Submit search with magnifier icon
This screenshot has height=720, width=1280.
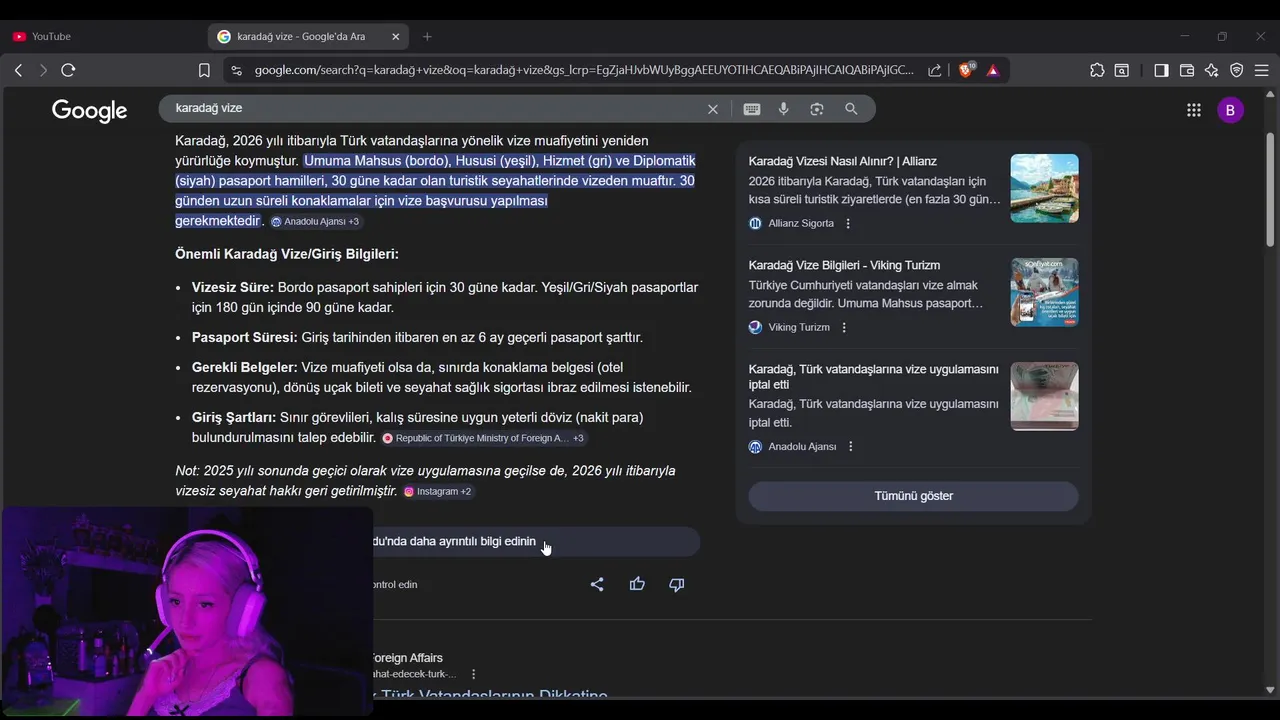[x=851, y=109]
